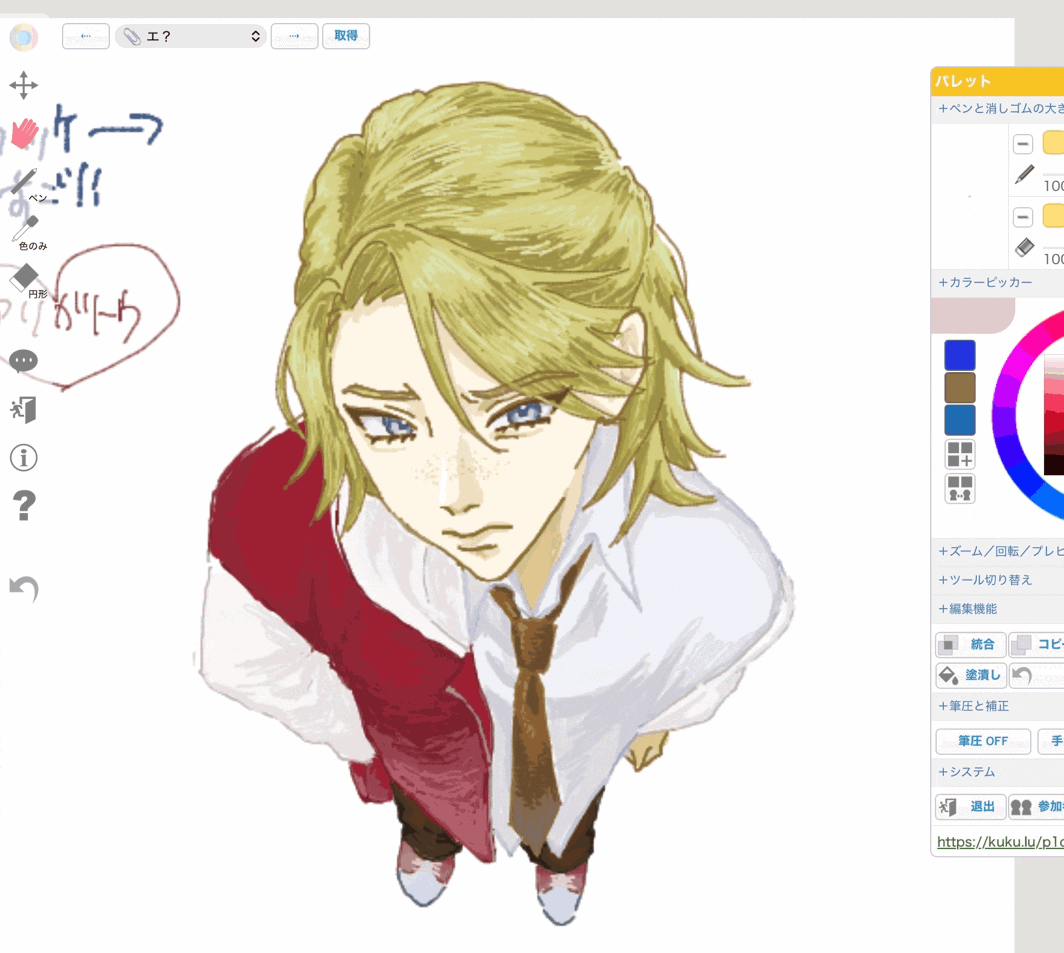Decrease pen size minus button
Image resolution: width=1064 pixels, height=953 pixels.
(1023, 144)
